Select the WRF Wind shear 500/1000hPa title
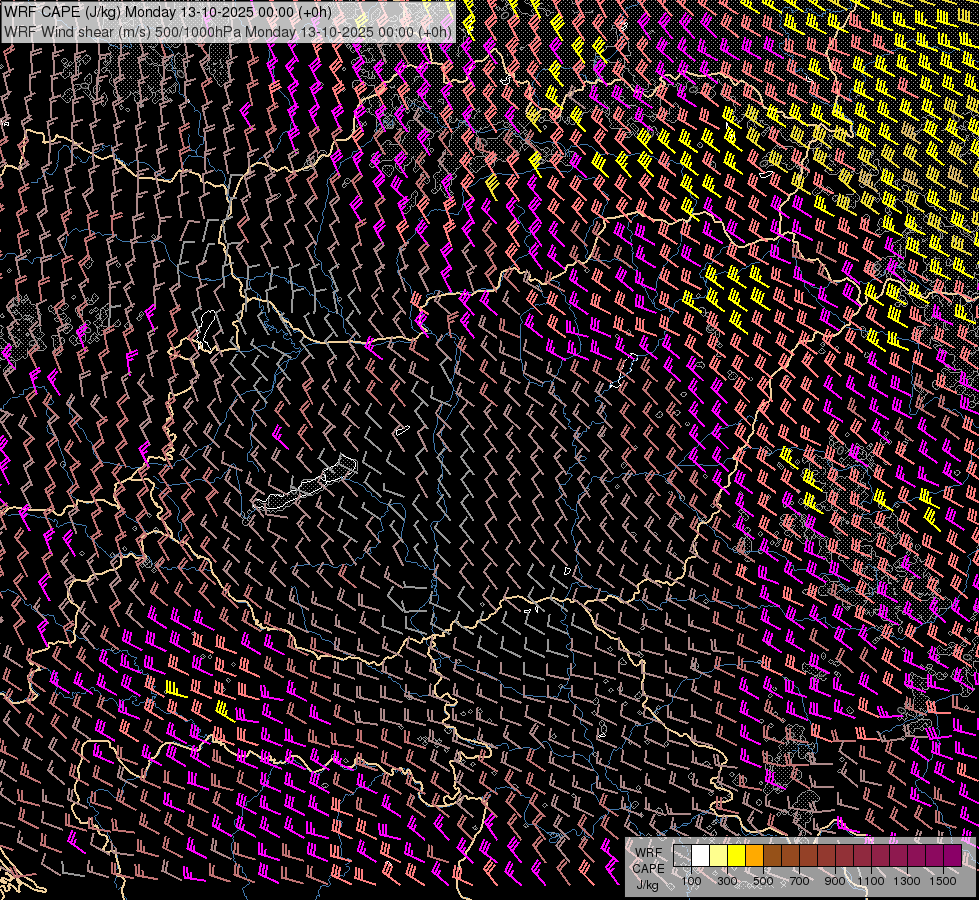The width and height of the screenshot is (979, 900). (x=228, y=31)
